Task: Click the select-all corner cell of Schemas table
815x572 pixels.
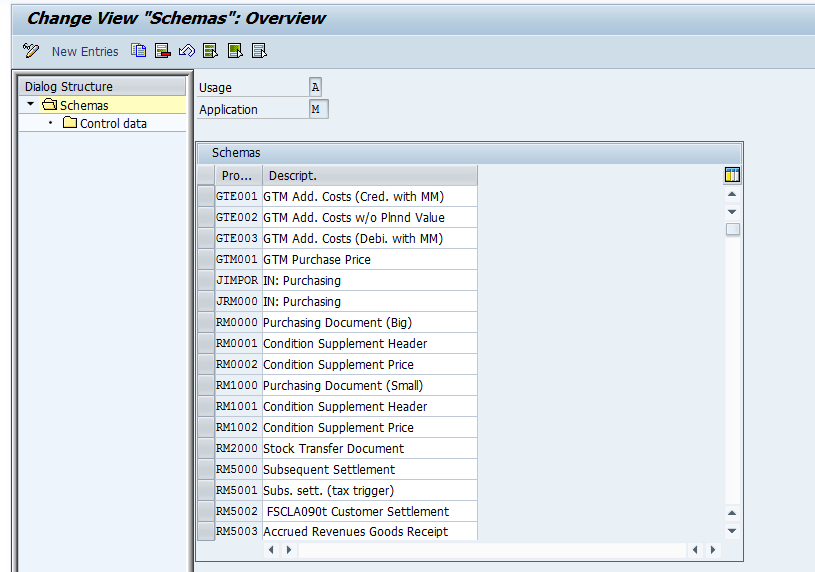Action: coord(206,176)
